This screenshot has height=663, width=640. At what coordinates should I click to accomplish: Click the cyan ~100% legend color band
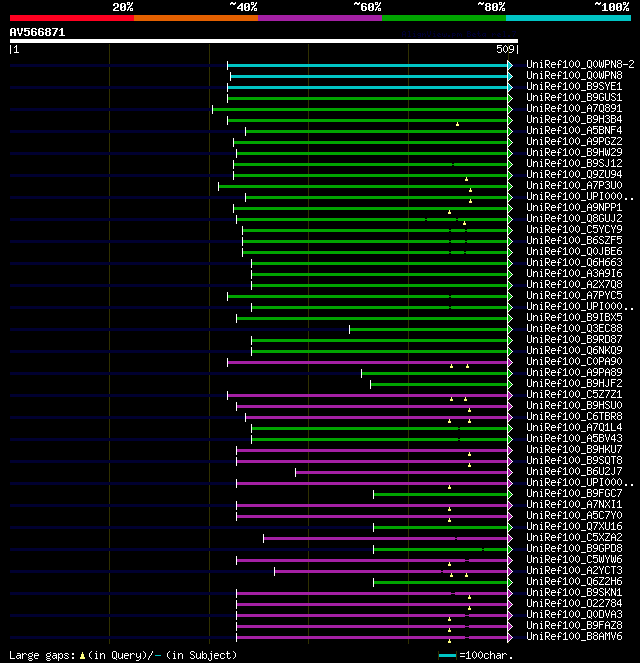[568, 18]
